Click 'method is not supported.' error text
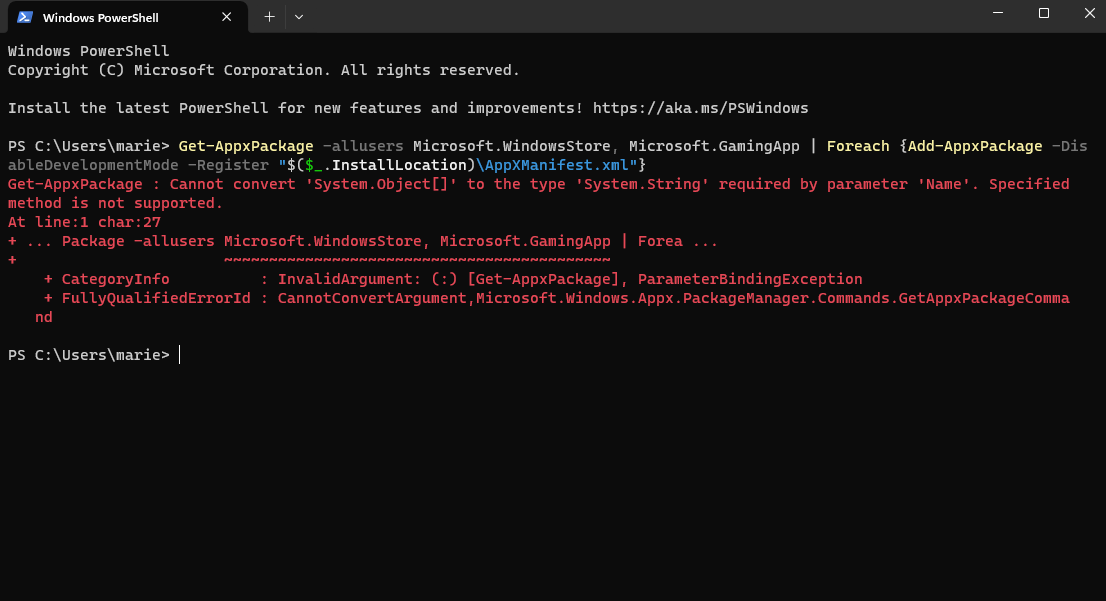The height and width of the screenshot is (601, 1106). [115, 203]
